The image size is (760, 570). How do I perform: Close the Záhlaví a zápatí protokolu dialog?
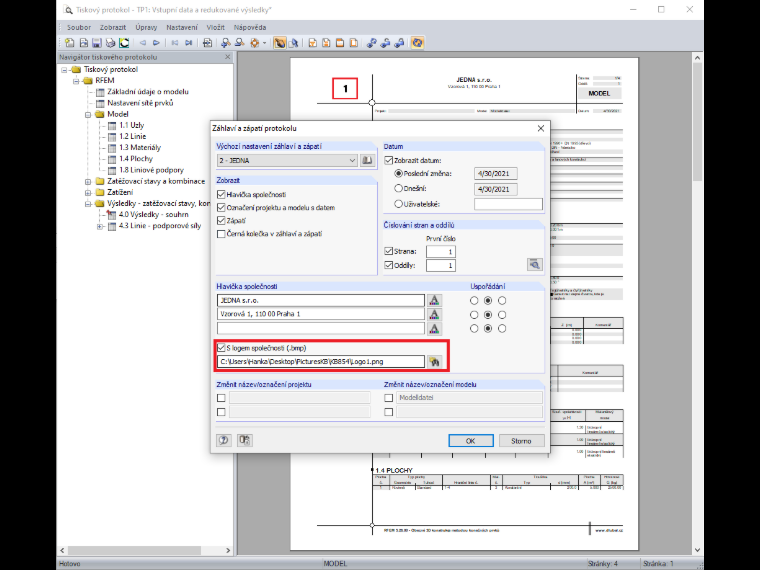[541, 128]
